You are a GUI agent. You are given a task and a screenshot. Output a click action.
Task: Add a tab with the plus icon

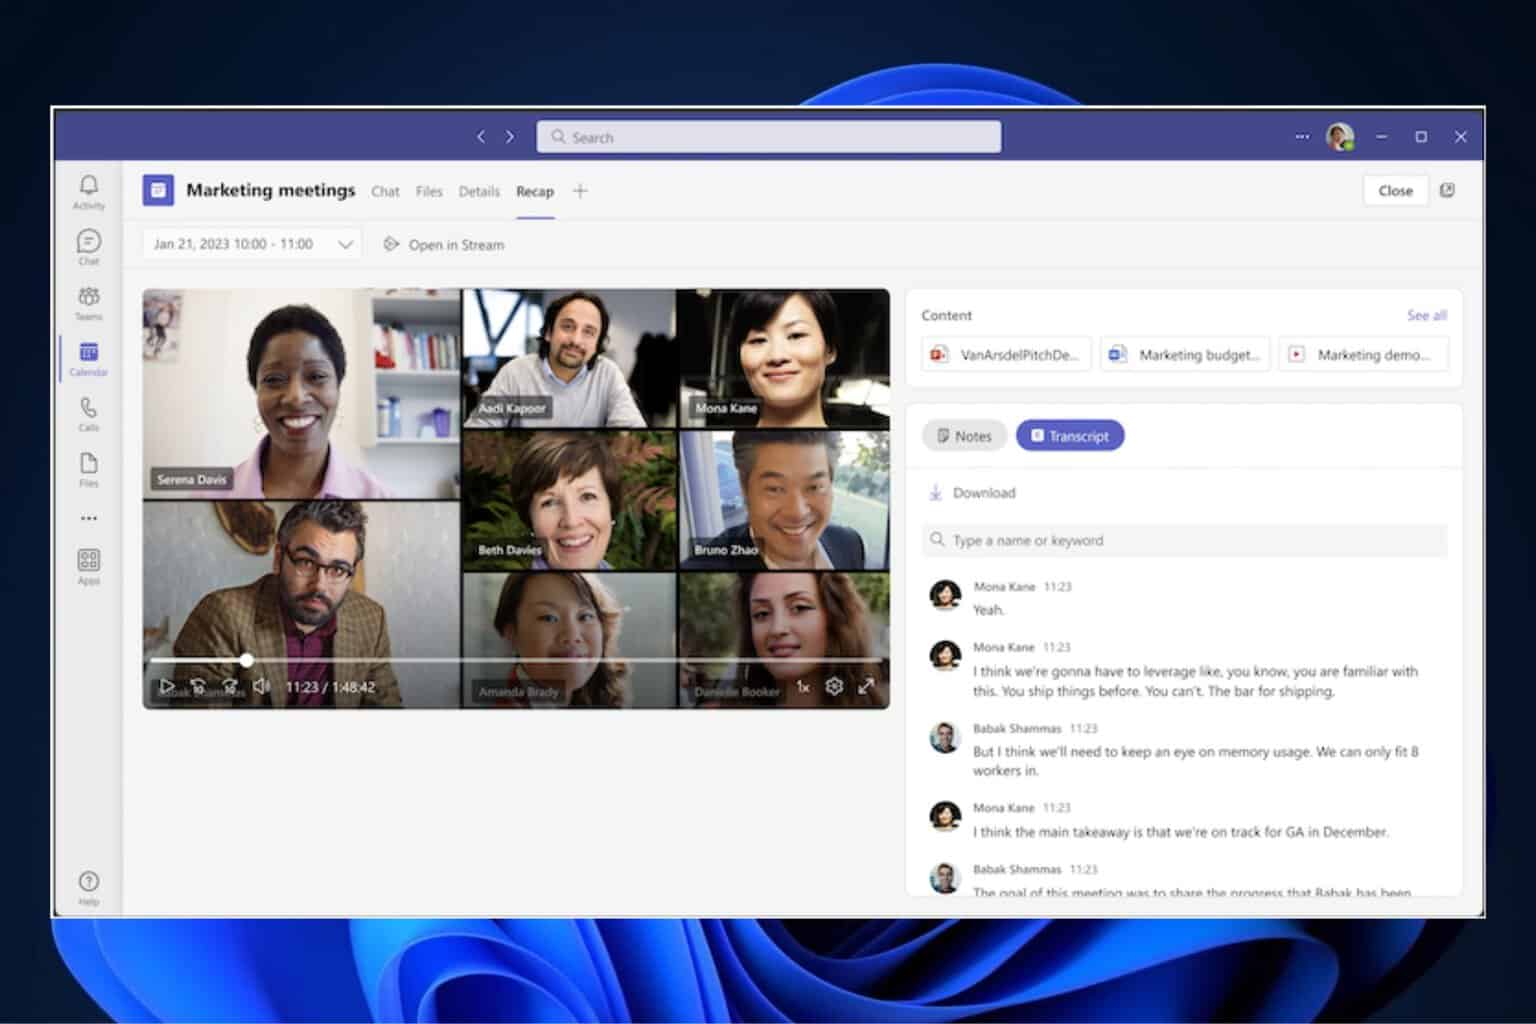580,190
